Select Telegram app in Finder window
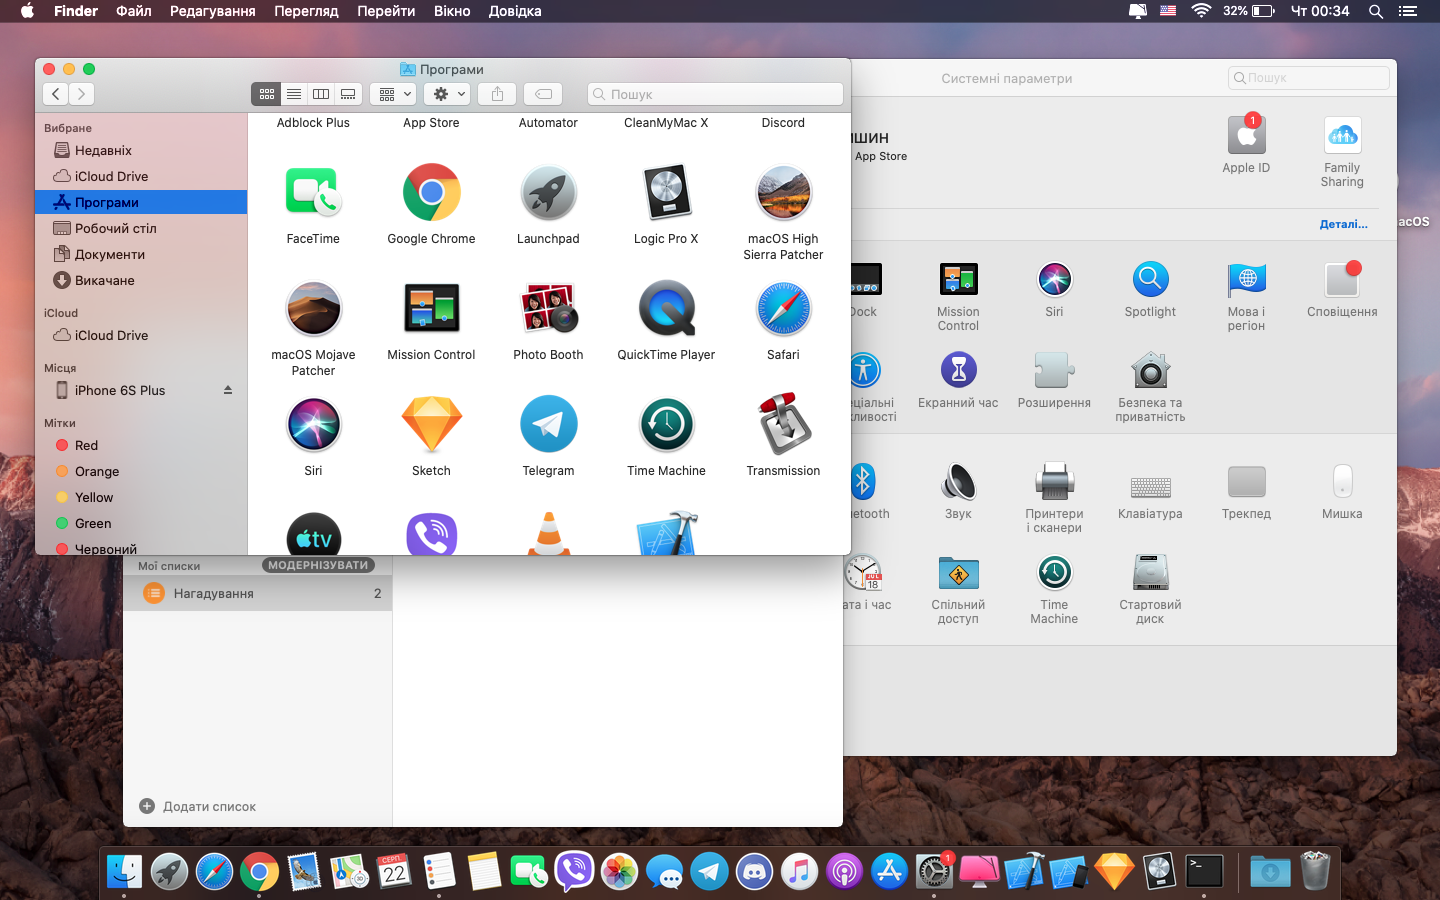Viewport: 1440px width, 900px height. coord(548,425)
